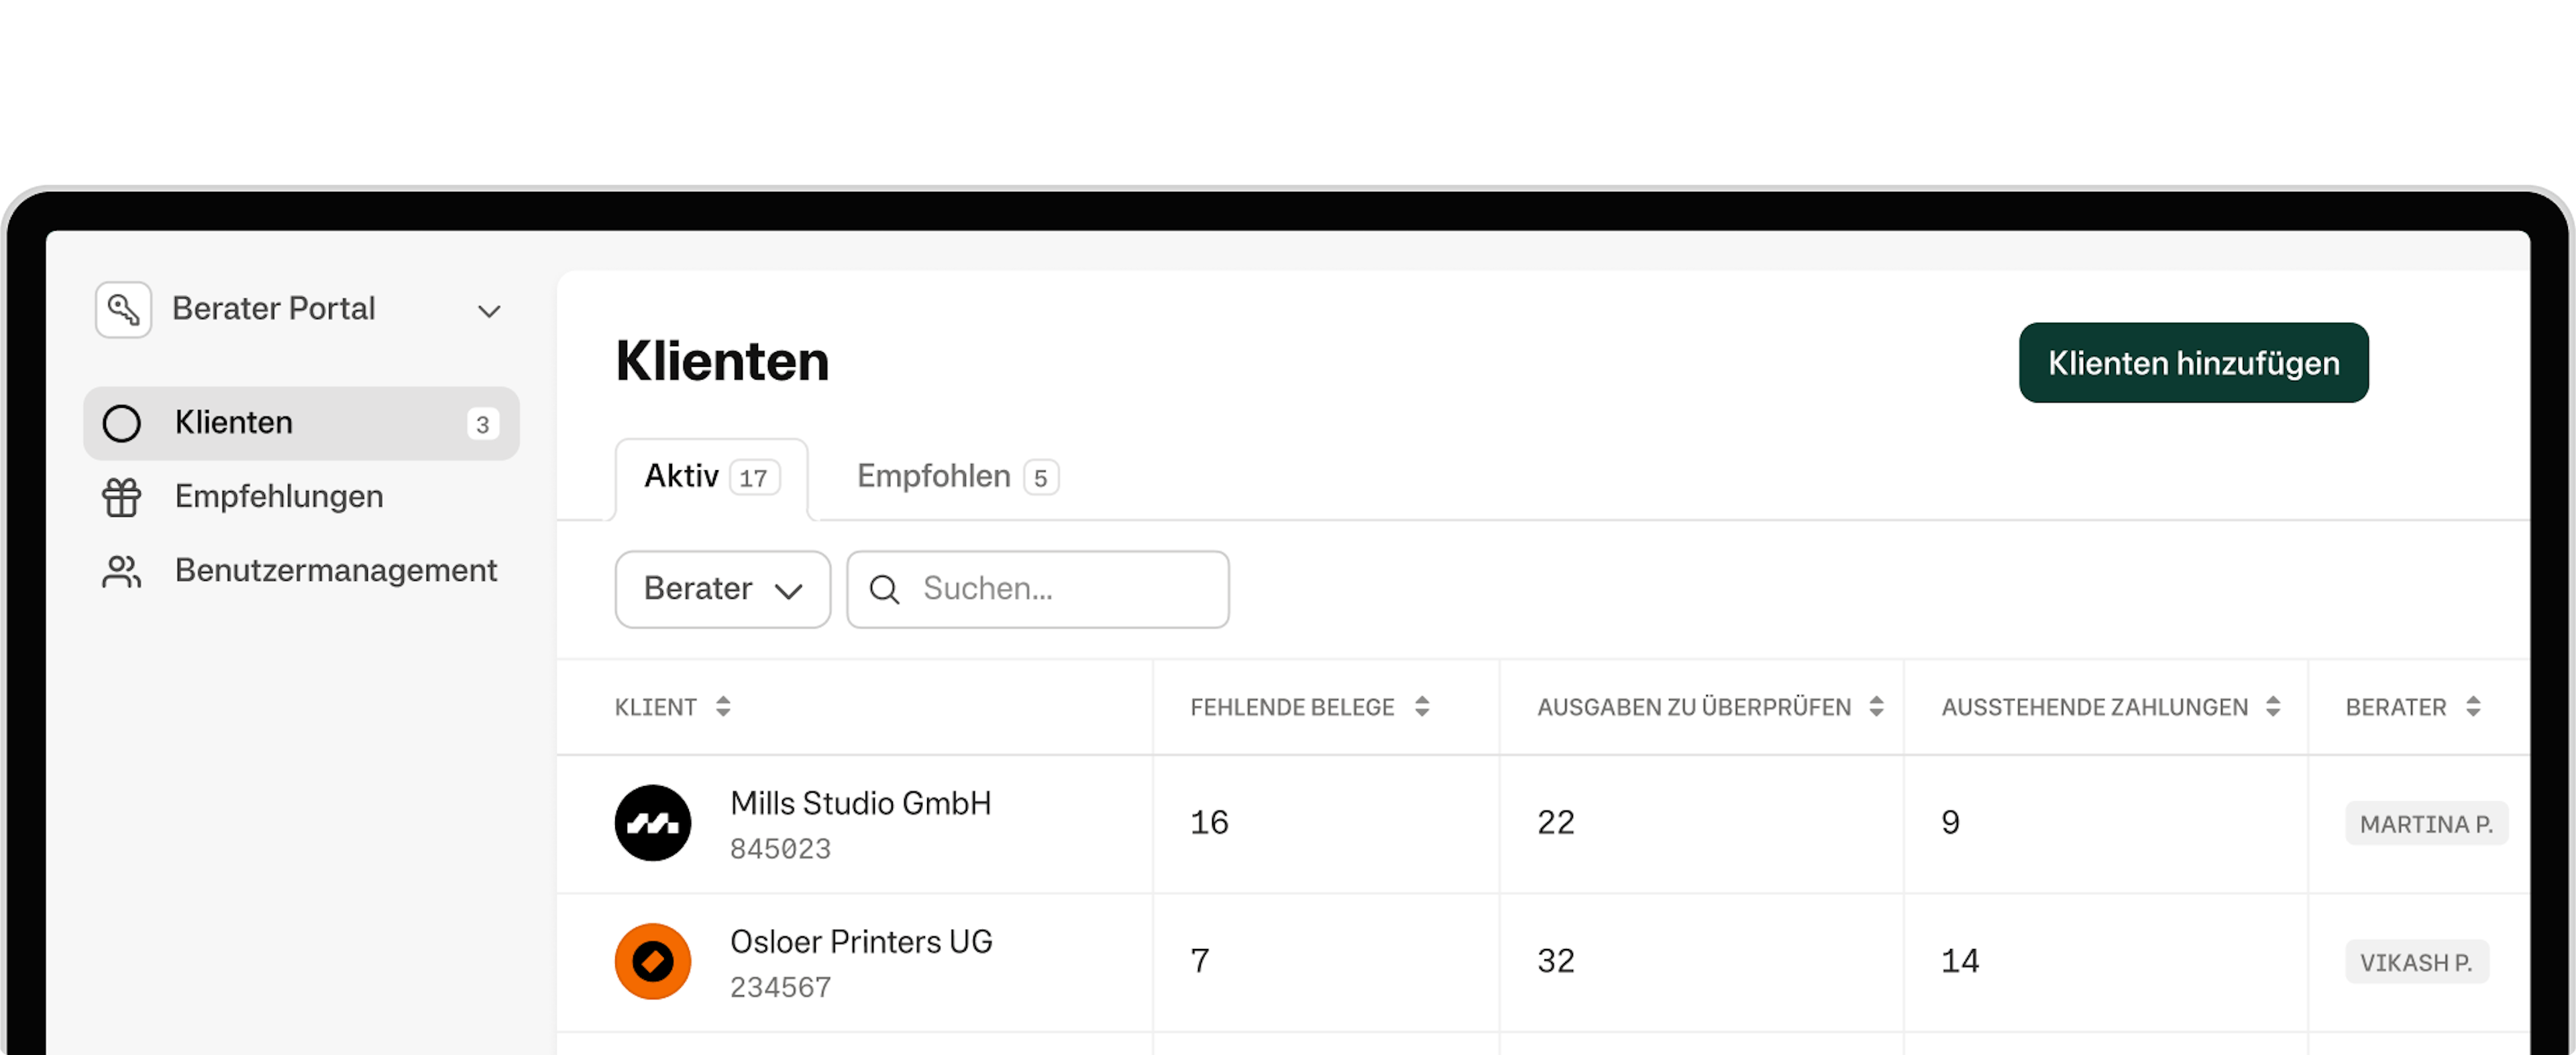Click the users icon beside Benutzermanagement
Screen dimensions: 2576x1055
(122, 571)
